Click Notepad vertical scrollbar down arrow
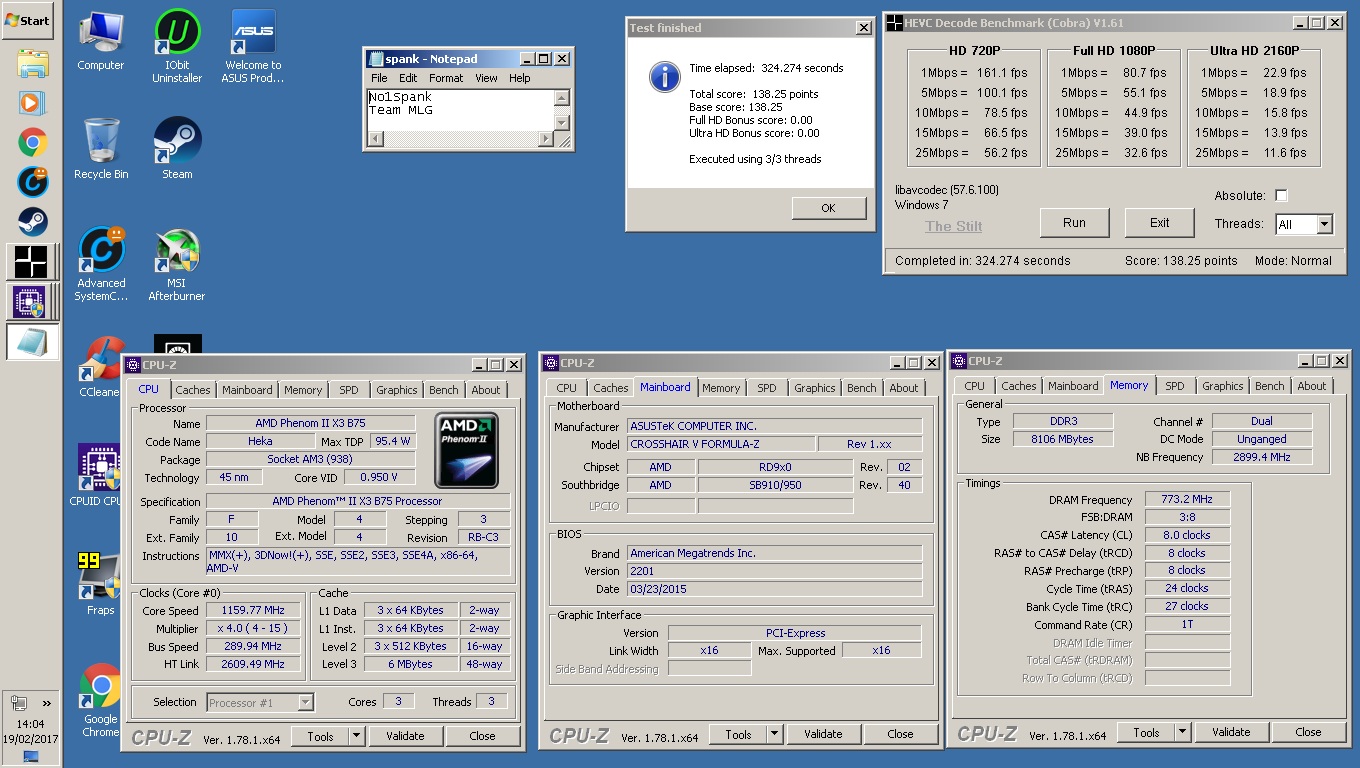 tap(561, 123)
